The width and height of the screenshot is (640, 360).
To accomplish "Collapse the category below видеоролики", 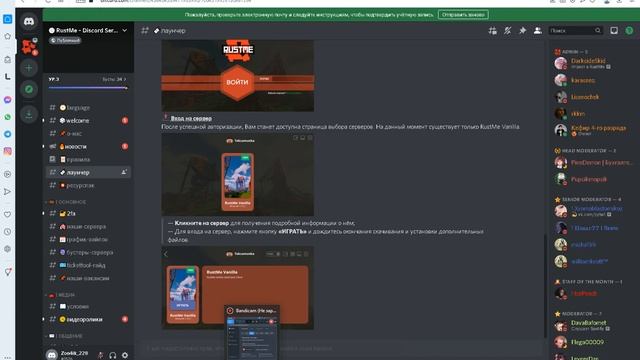I will [64, 336].
